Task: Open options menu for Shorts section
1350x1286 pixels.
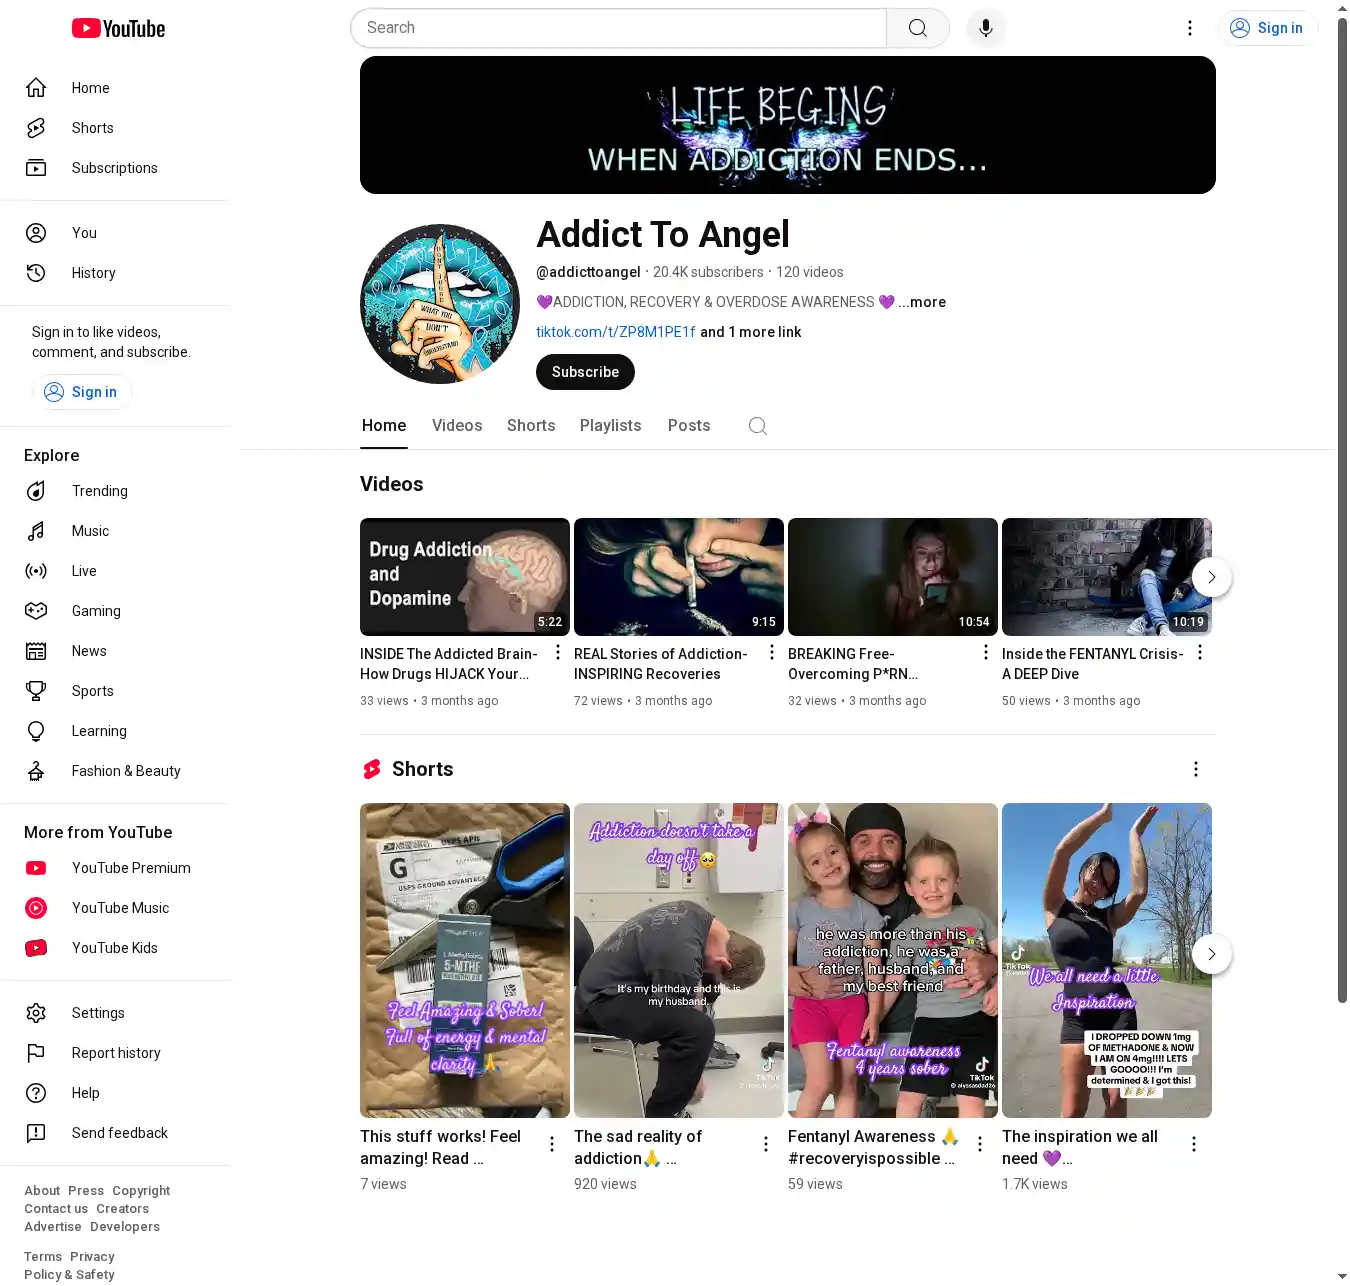Action: coord(1195,769)
